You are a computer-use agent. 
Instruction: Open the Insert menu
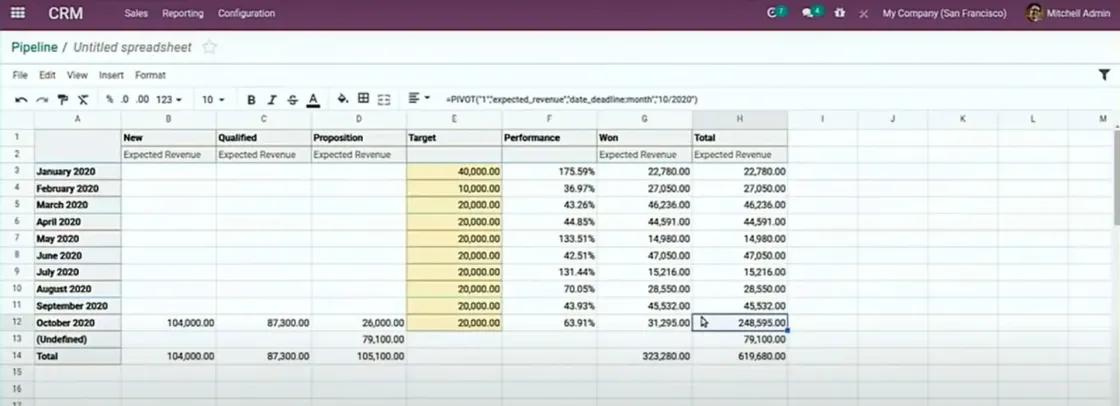111,75
